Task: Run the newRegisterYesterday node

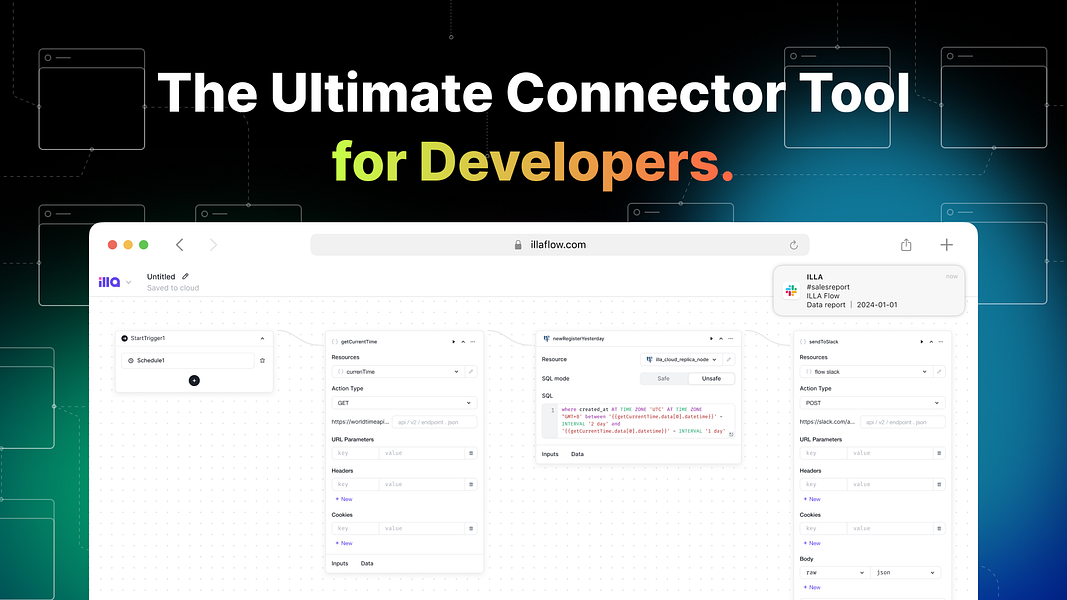Action: (x=711, y=338)
